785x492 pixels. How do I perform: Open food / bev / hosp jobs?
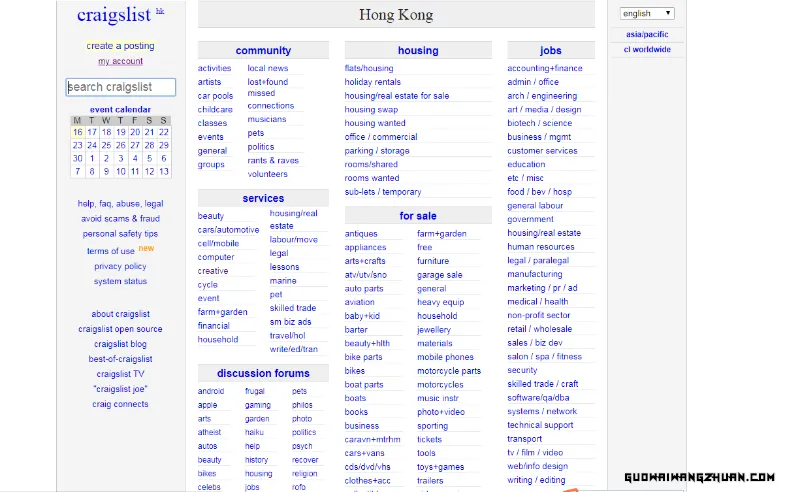point(539,192)
